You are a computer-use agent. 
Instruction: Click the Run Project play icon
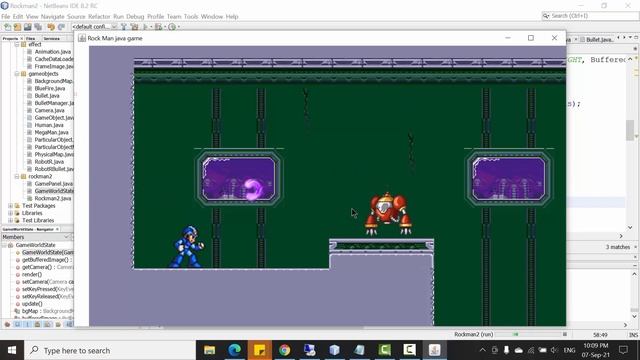[x=145, y=27]
